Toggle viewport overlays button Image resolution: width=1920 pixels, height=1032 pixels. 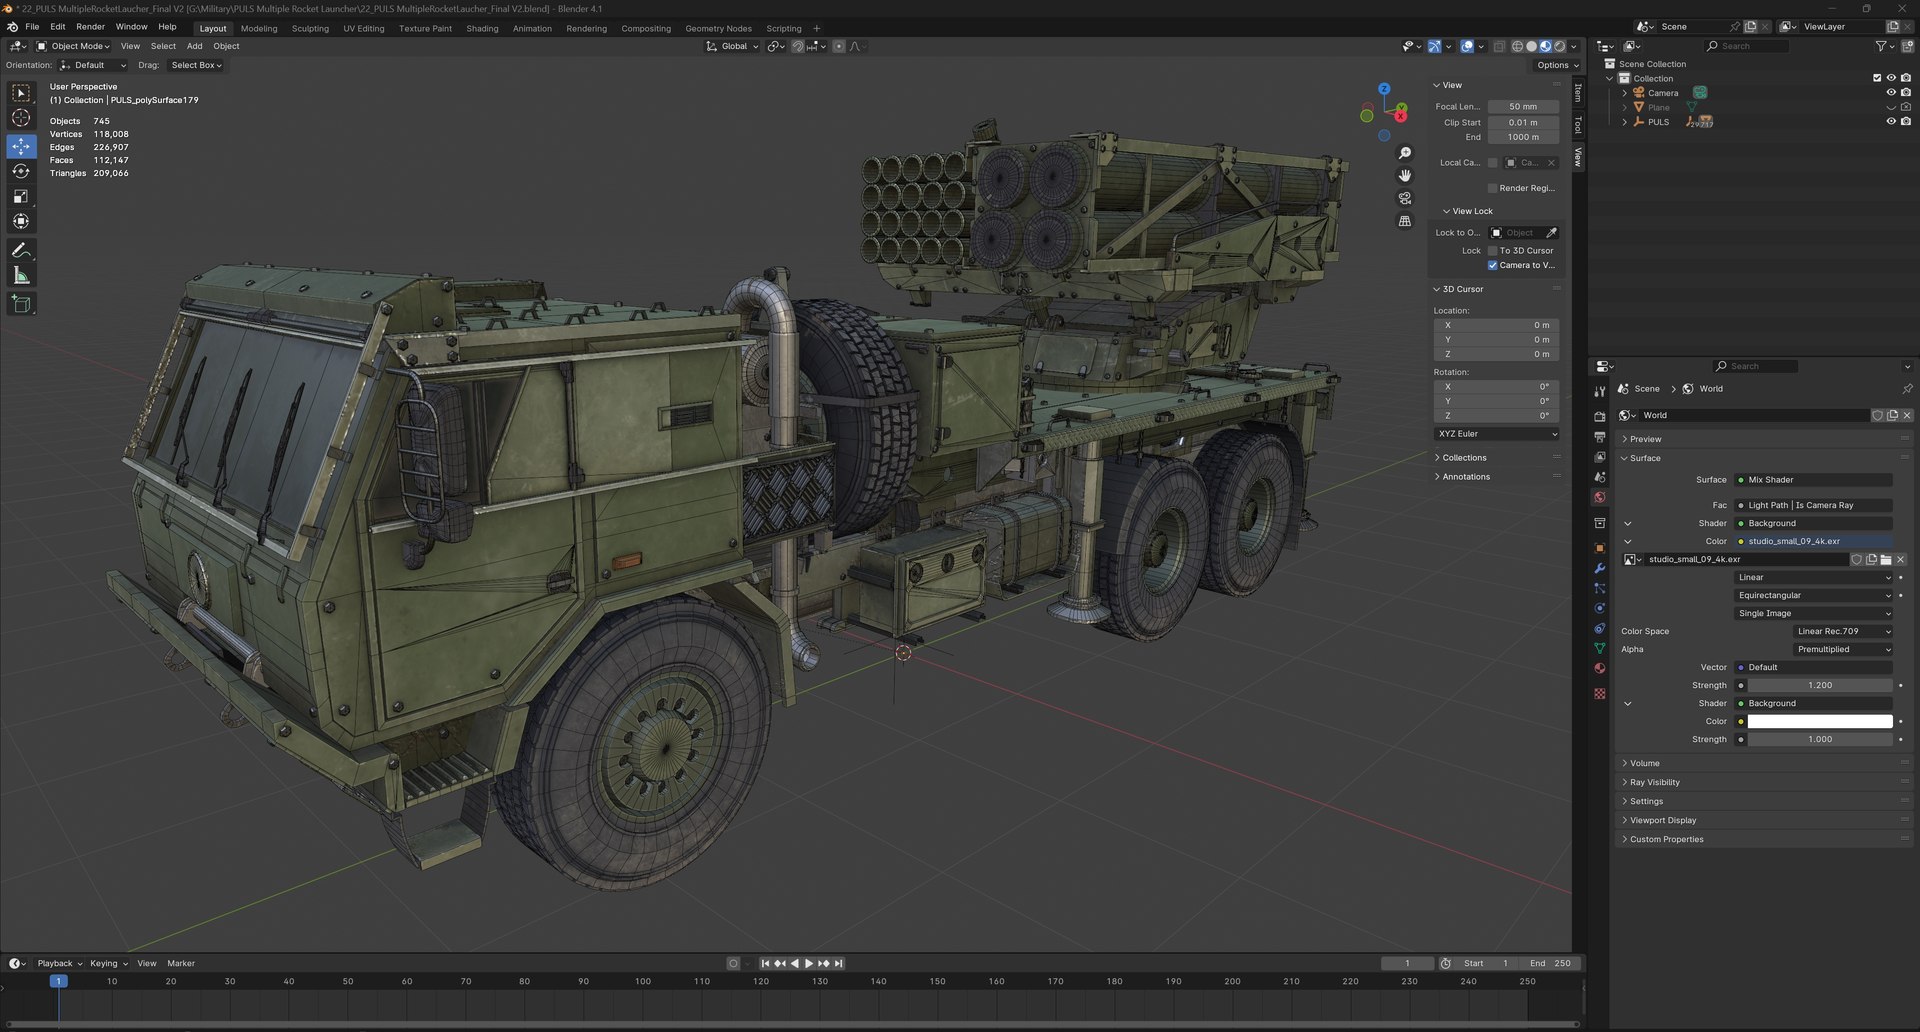pyautogui.click(x=1467, y=46)
